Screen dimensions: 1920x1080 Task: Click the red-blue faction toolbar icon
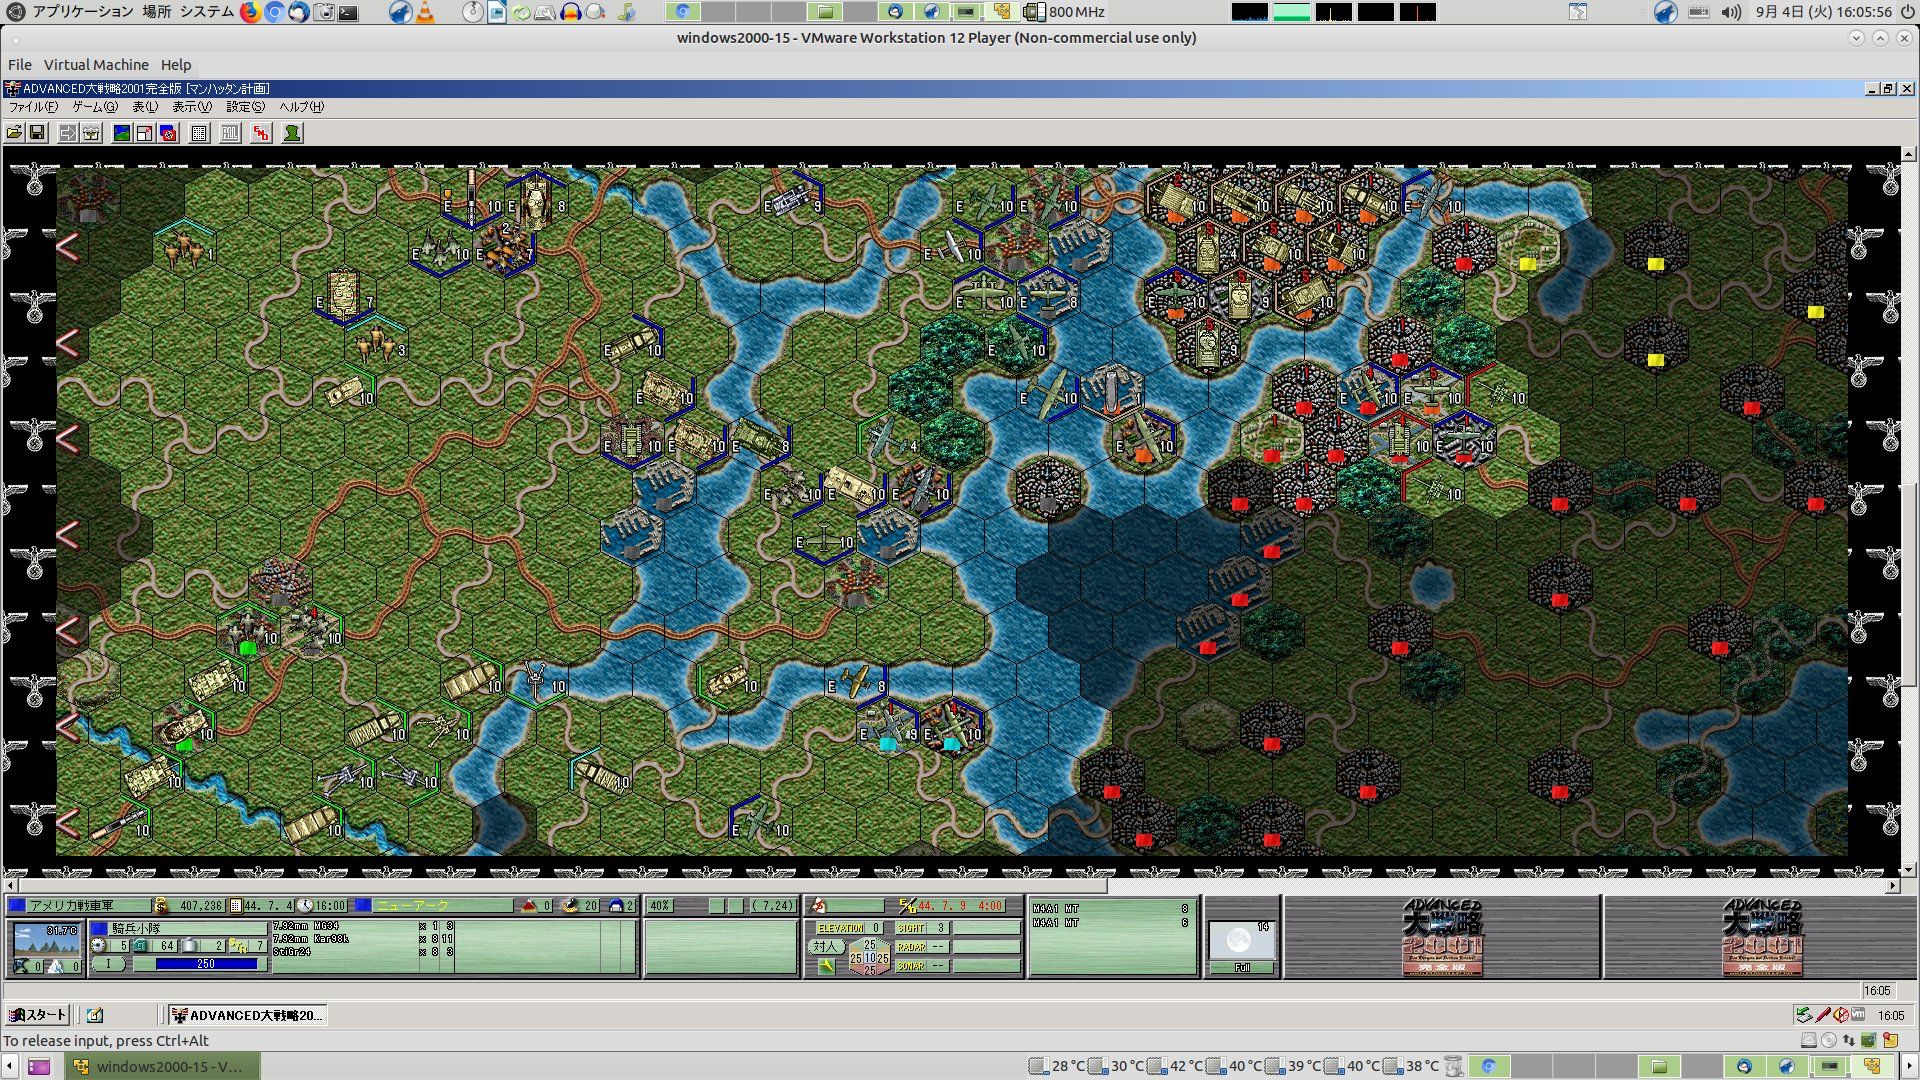click(x=168, y=133)
